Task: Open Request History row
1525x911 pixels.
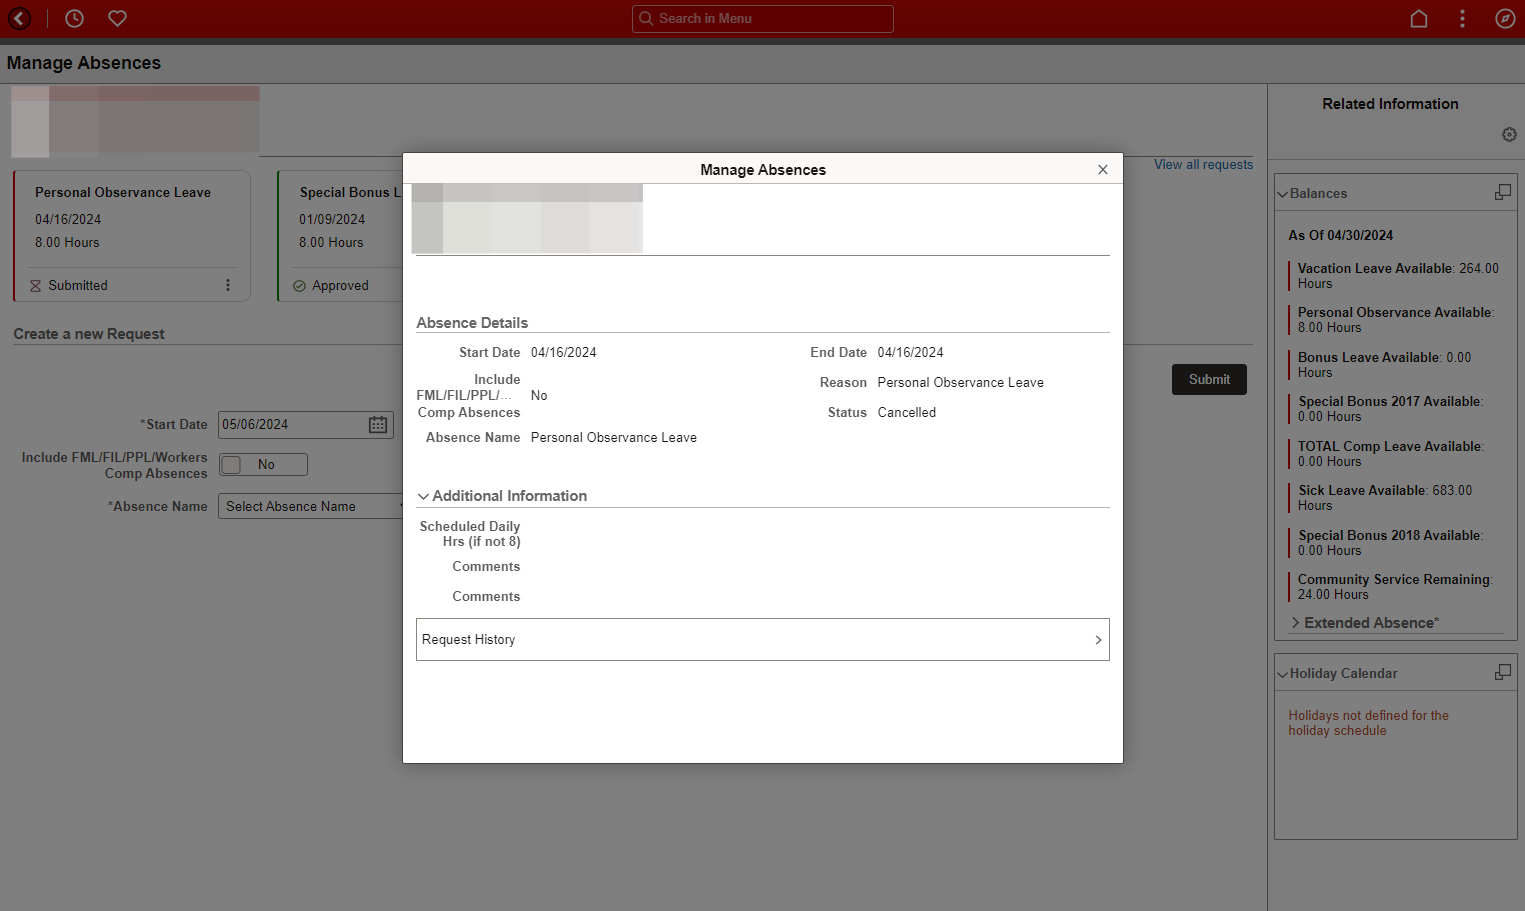Action: tap(763, 639)
